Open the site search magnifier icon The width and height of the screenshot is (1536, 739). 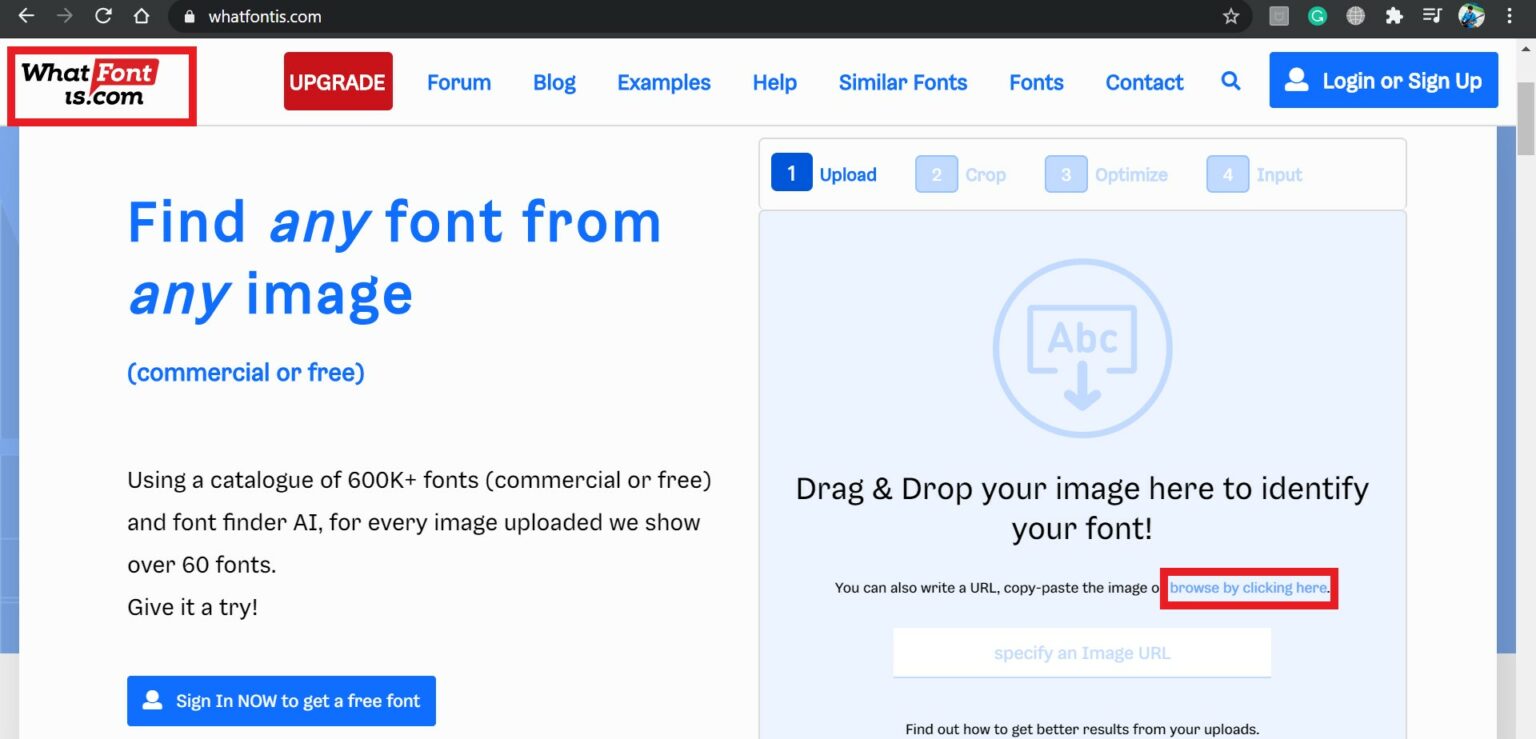[x=1230, y=81]
